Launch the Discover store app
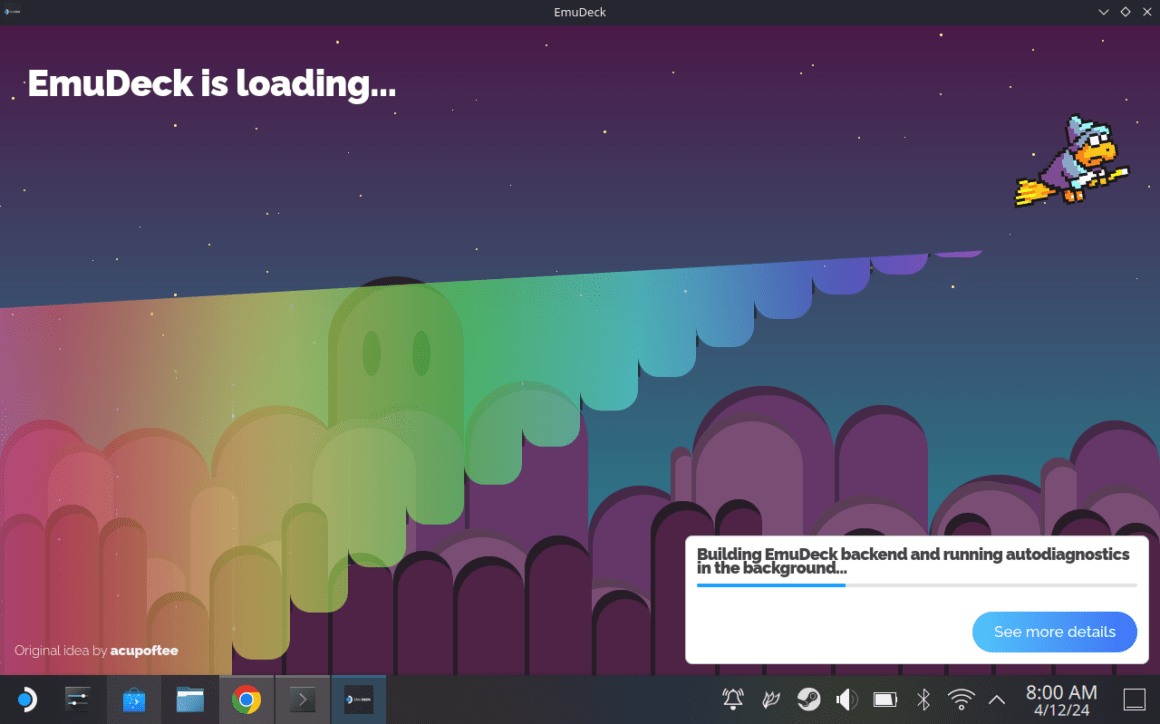1160x724 pixels. click(x=134, y=700)
